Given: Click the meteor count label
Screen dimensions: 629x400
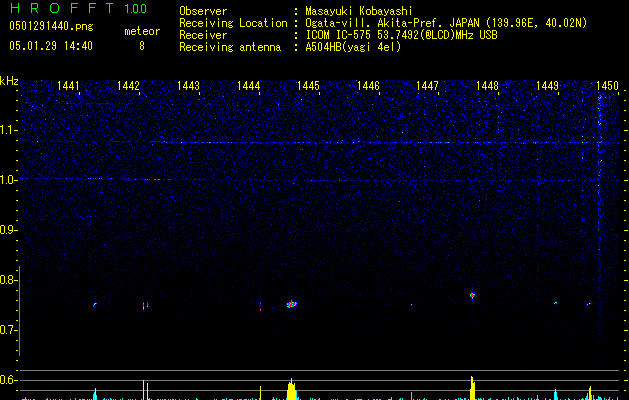Looking at the screenshot, I should [x=142, y=31].
